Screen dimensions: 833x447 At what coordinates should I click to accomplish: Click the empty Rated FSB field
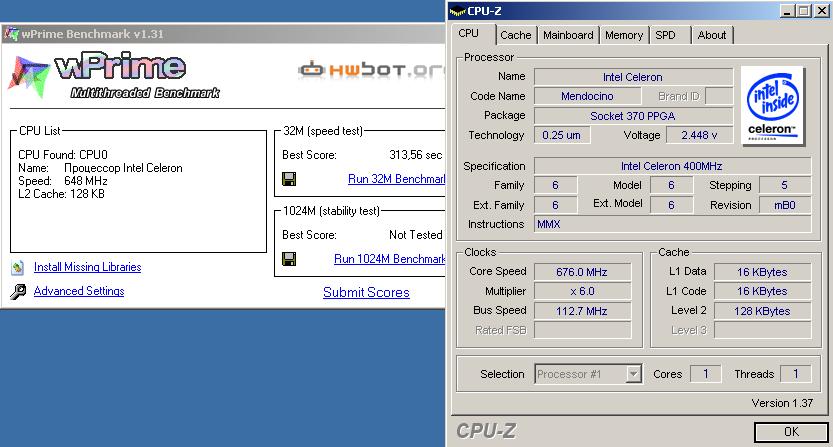(582, 330)
